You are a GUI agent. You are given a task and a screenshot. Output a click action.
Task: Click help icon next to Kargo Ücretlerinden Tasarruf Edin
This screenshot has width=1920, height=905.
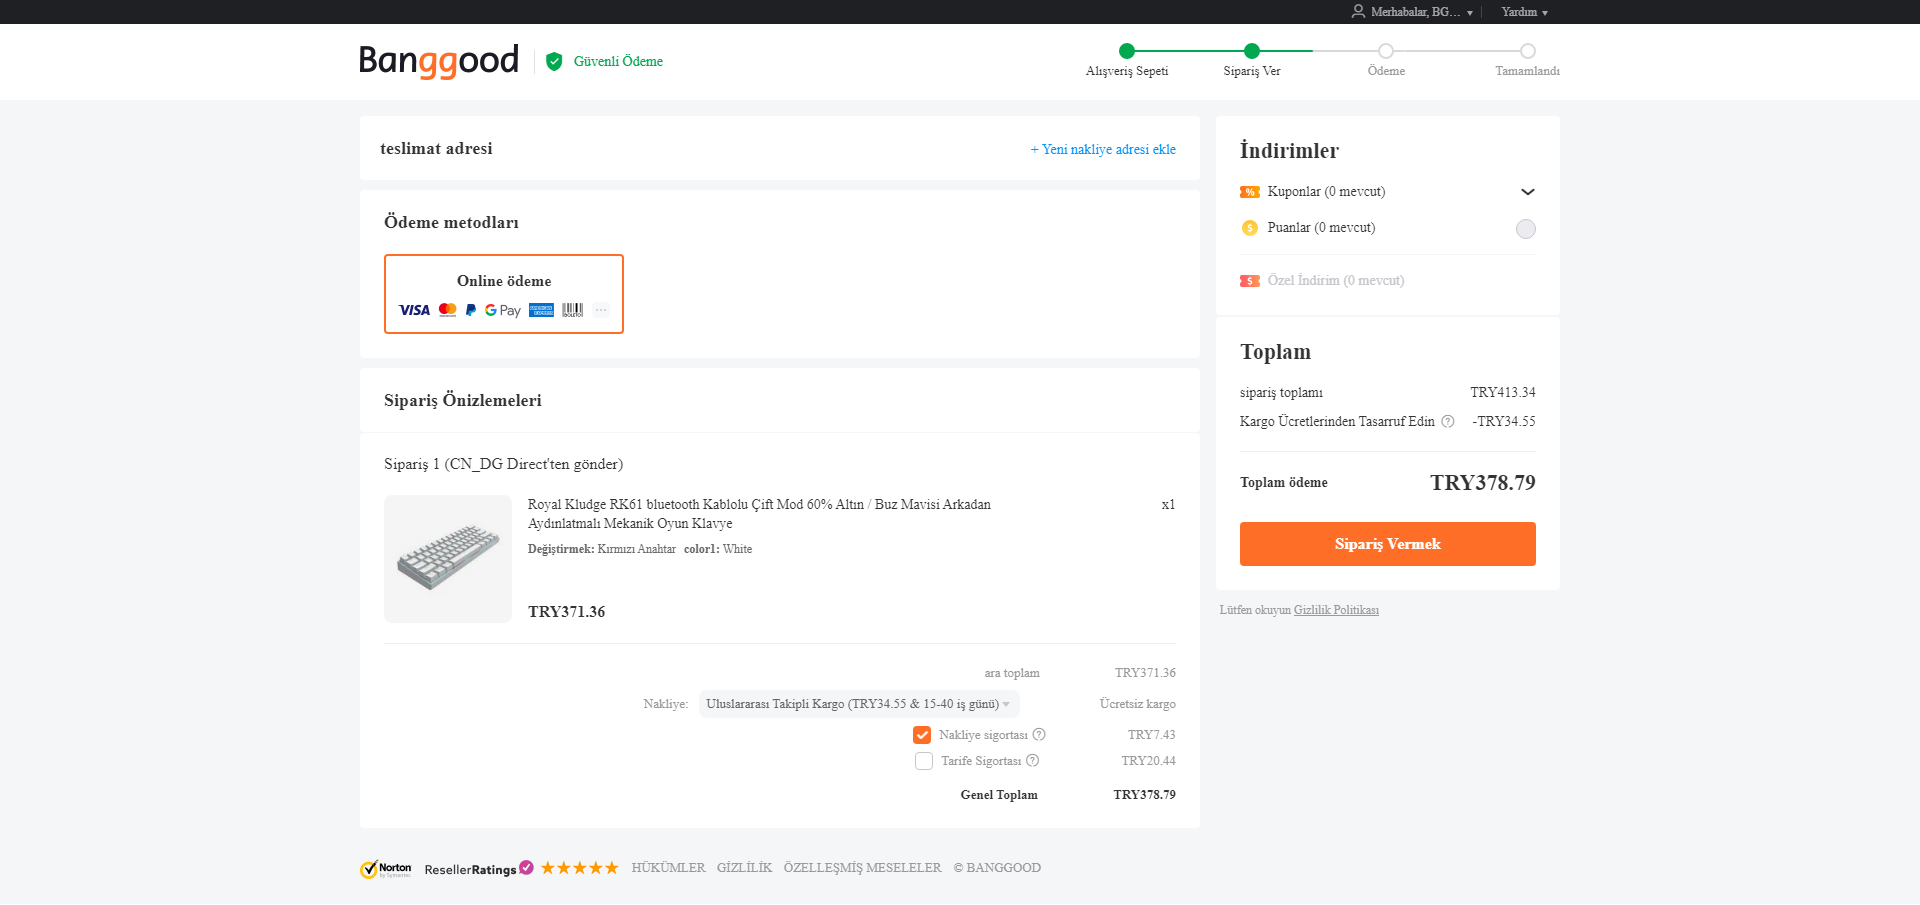pyautogui.click(x=1448, y=422)
